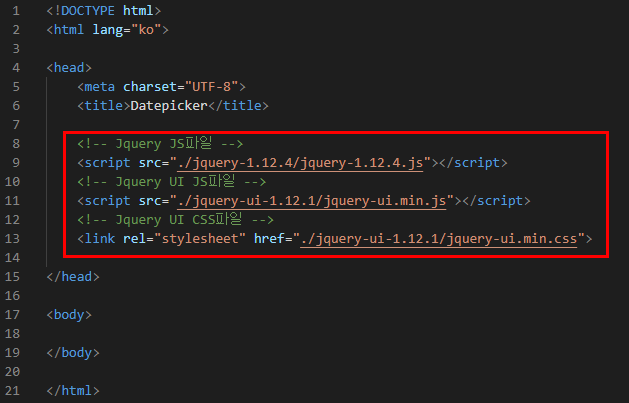Select line number 1 in the gutter
Viewport: 629px width, 403px height.
click(16, 11)
